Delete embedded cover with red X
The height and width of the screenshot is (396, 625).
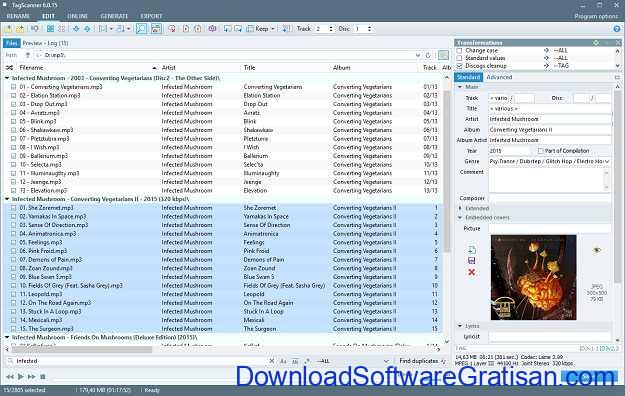point(472,272)
